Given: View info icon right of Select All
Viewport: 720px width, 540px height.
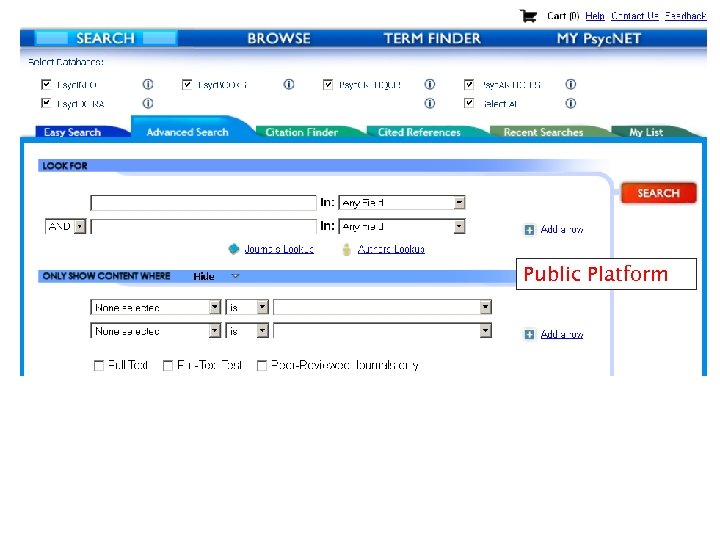Looking at the screenshot, I should (x=570, y=104).
